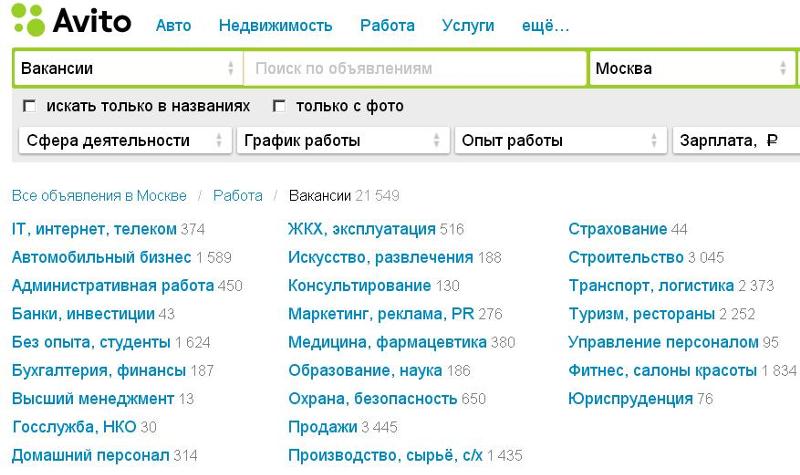Open Домашний персонал category
The width and height of the screenshot is (800, 475).
(90, 455)
